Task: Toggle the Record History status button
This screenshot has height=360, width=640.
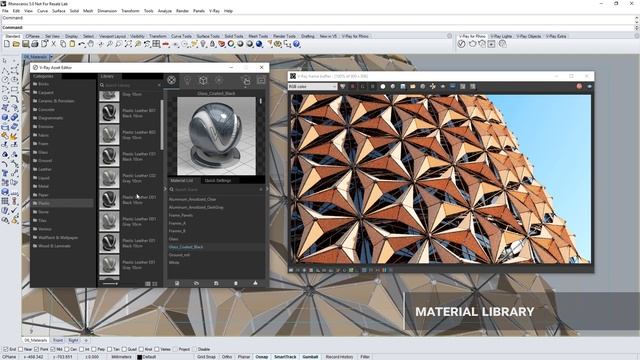Action: point(339,357)
